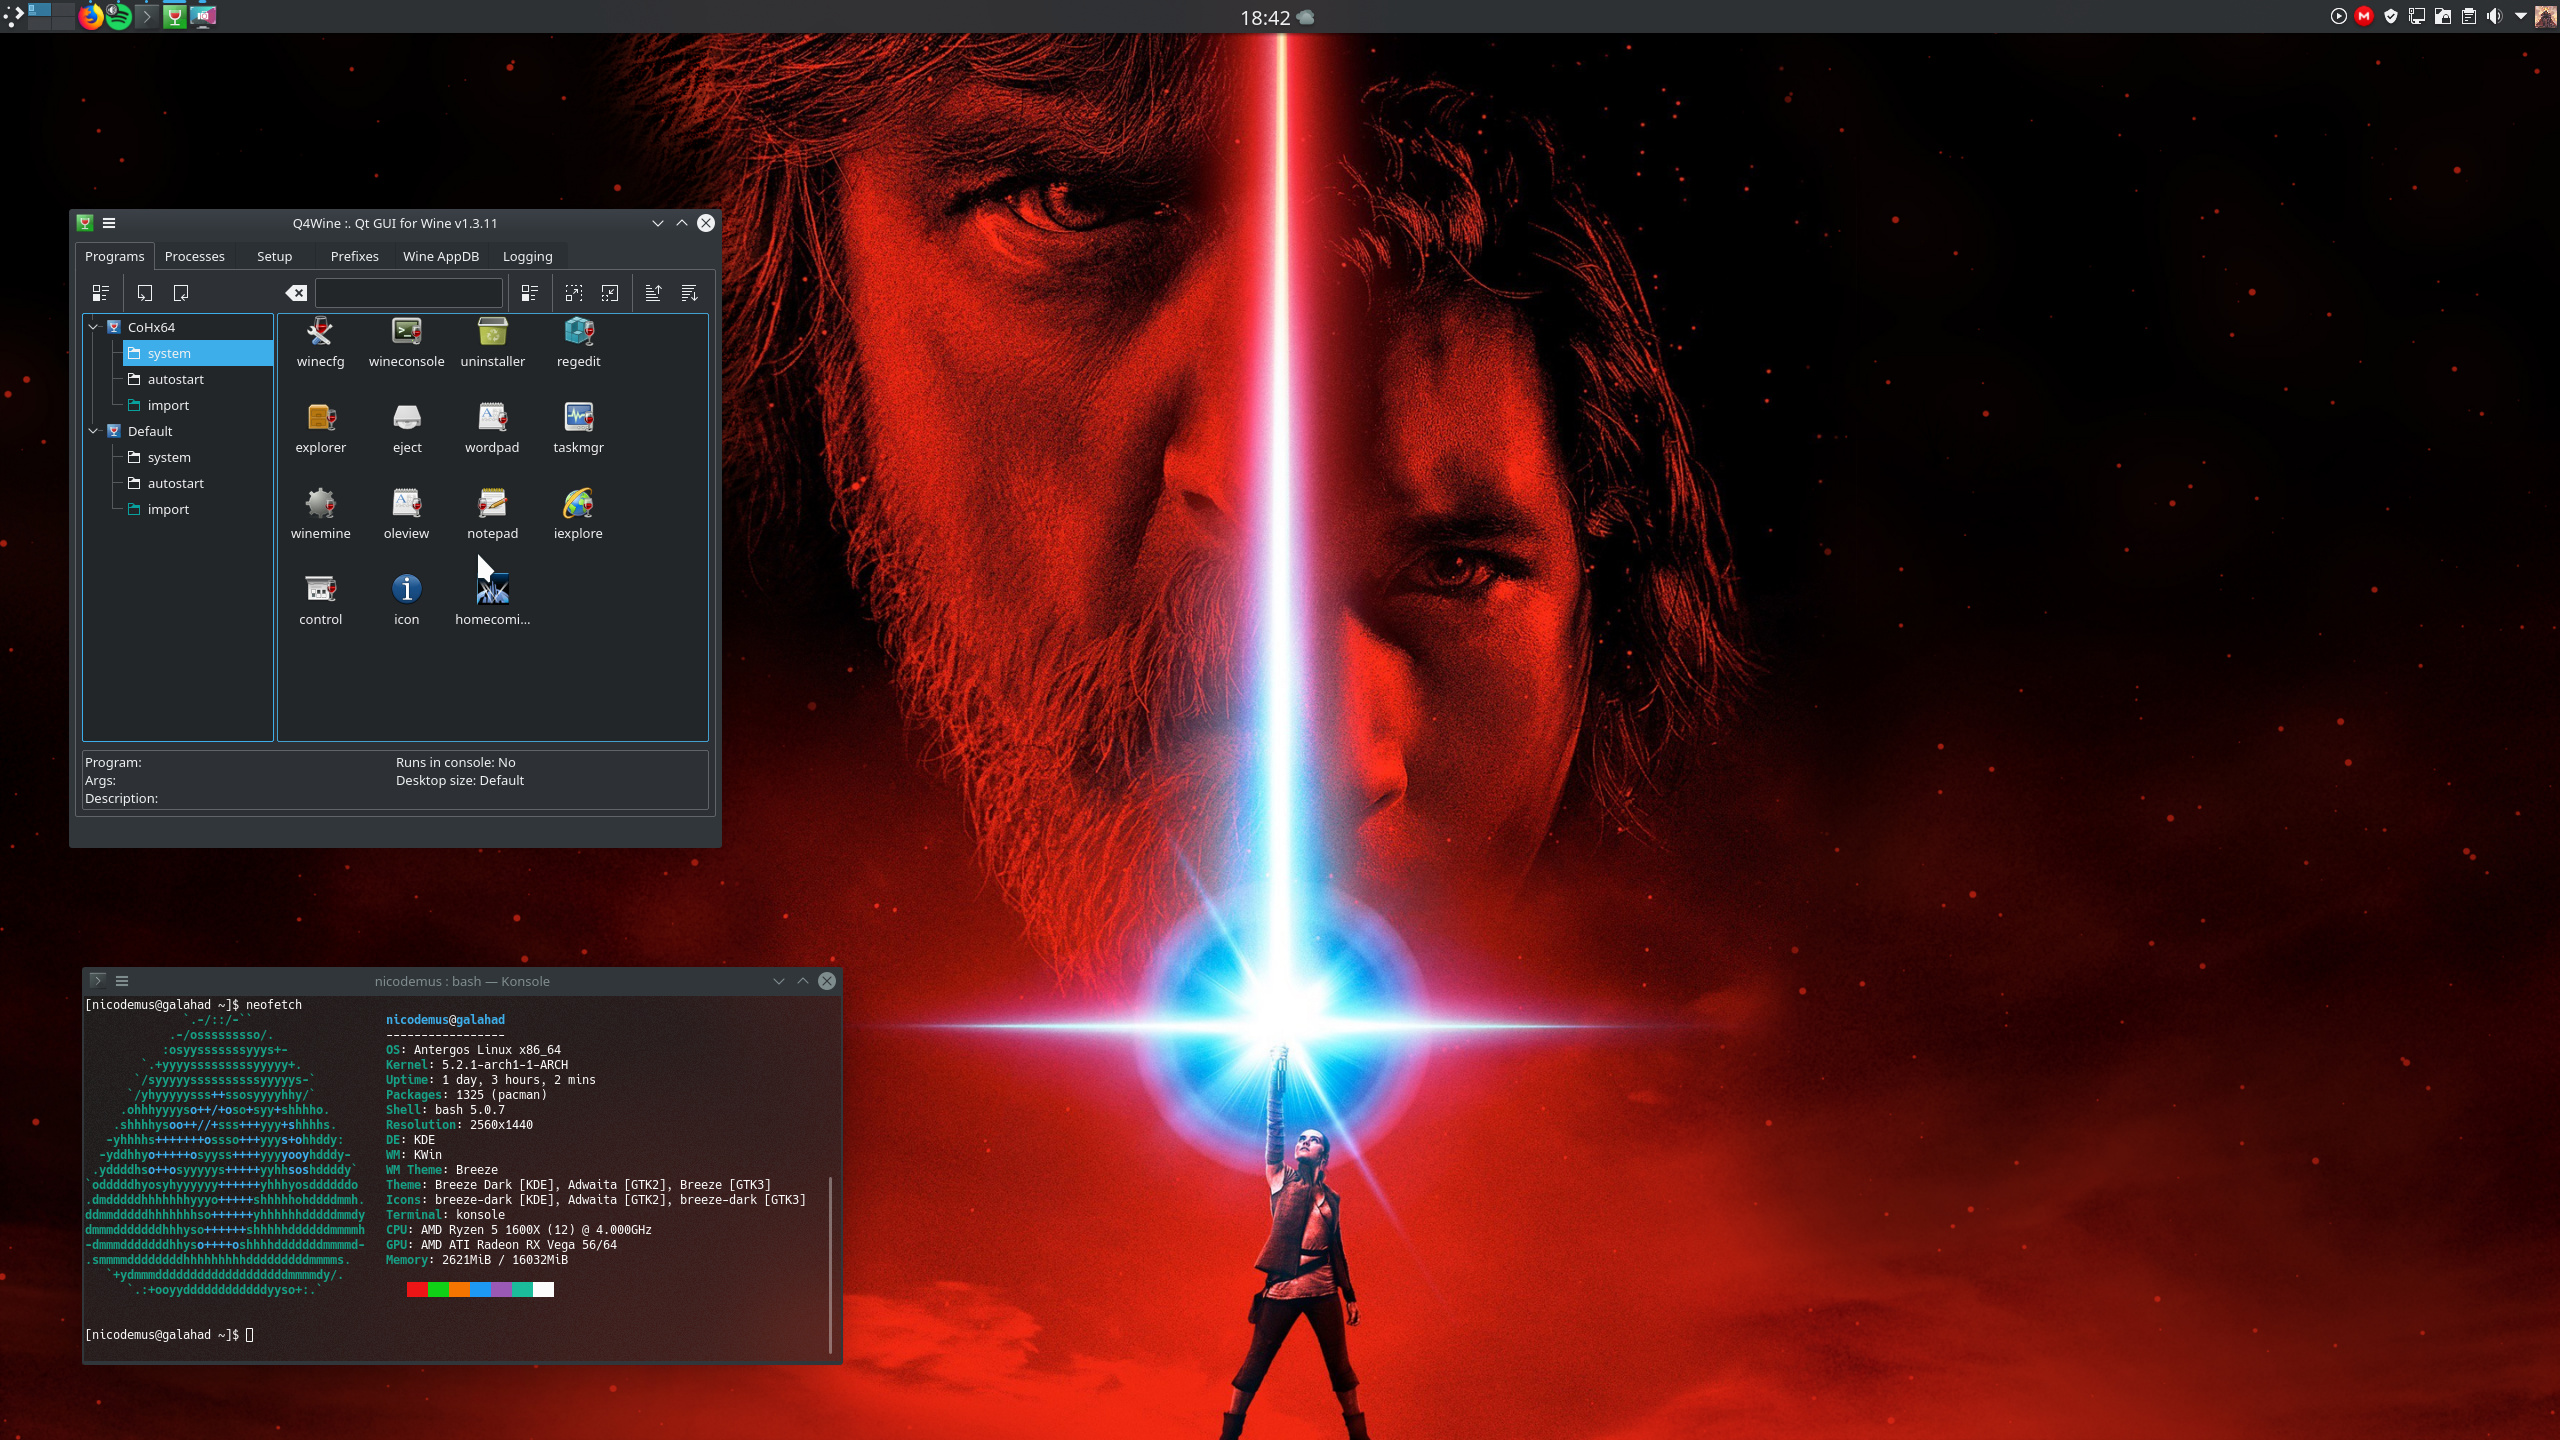Click the sort ascending toolbar icon

(x=653, y=293)
